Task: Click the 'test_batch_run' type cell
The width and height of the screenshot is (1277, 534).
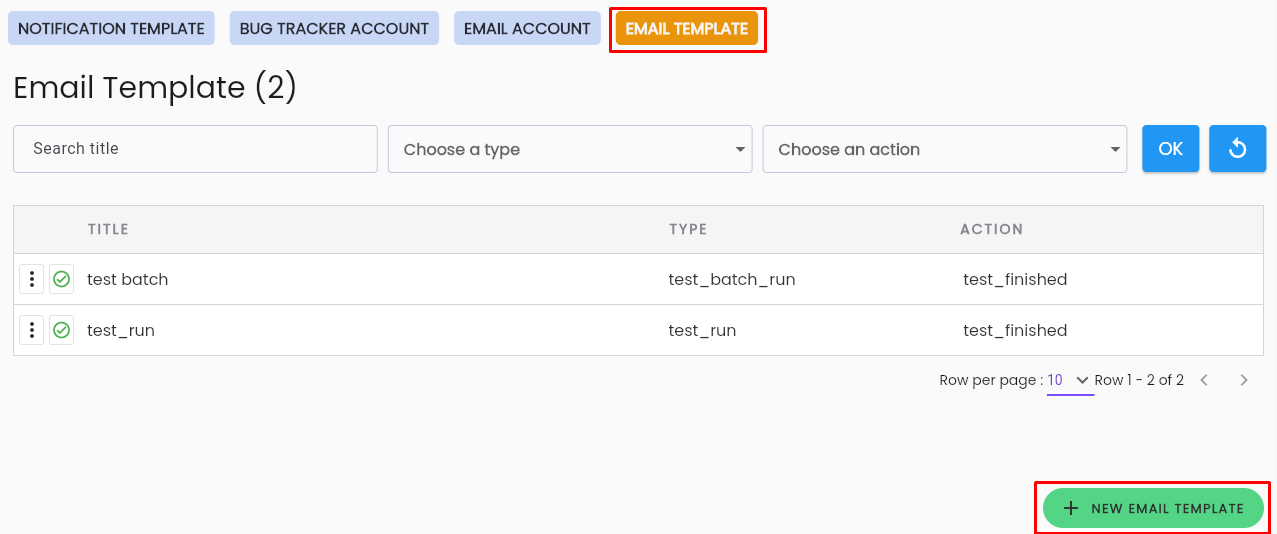Action: [x=732, y=279]
